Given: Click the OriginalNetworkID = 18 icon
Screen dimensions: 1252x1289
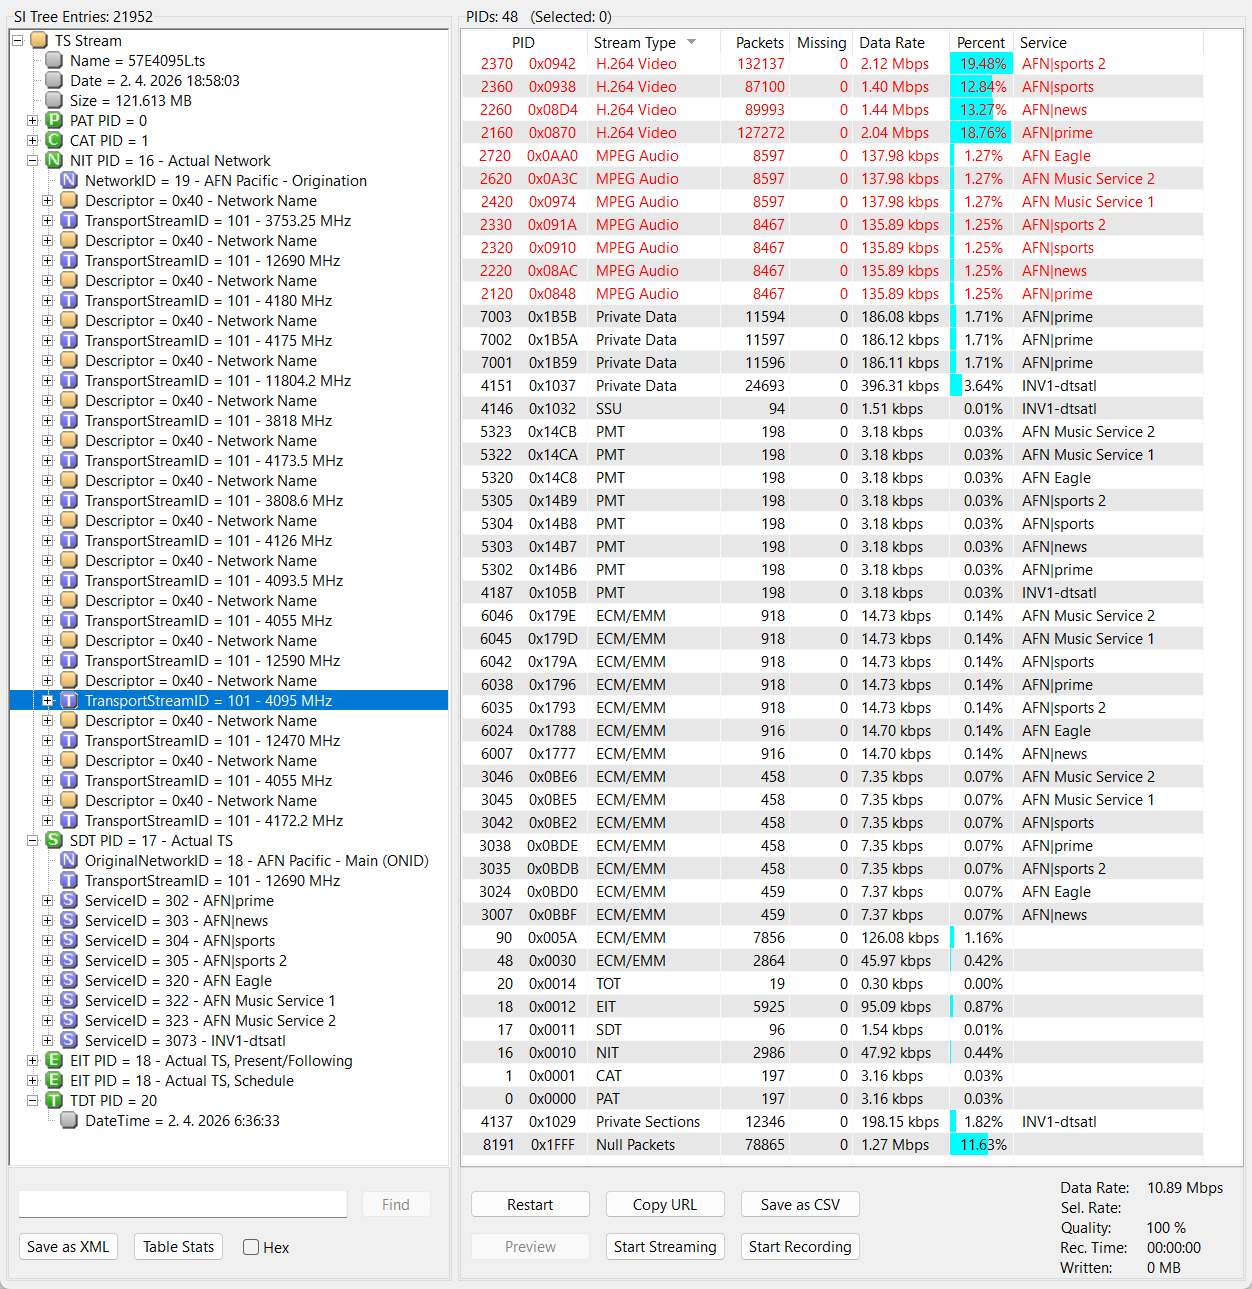Looking at the screenshot, I should [x=69, y=861].
